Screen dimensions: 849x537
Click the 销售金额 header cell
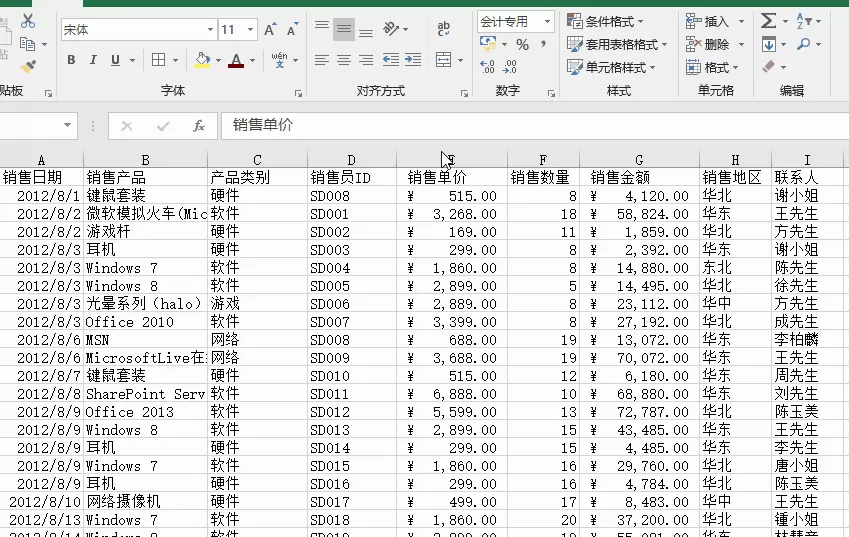coord(639,177)
